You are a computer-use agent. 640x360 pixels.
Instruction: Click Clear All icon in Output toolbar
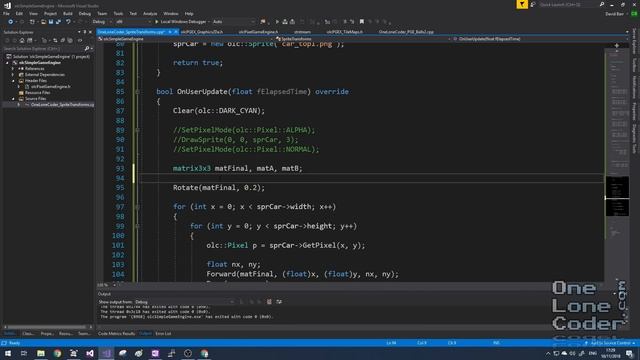click(269, 302)
